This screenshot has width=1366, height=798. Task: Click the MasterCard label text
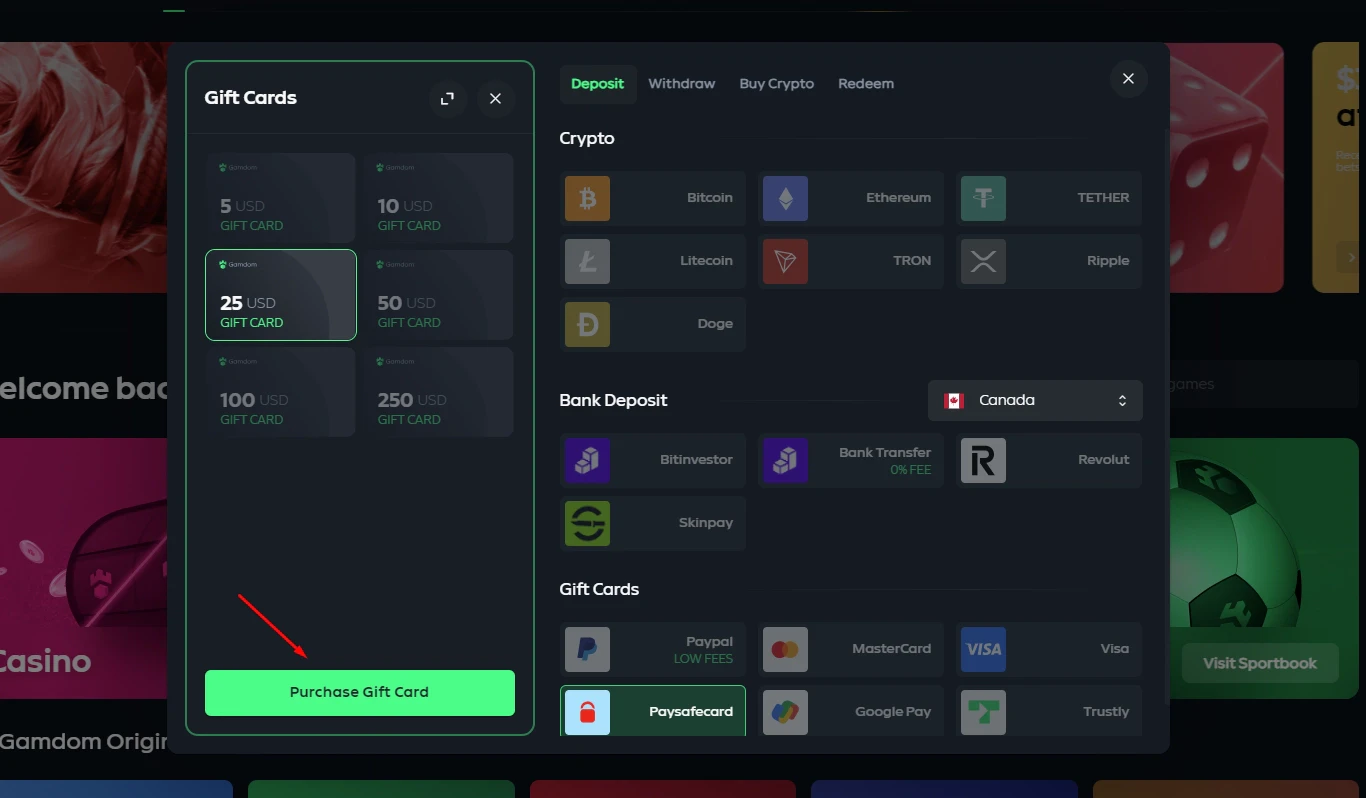coord(891,649)
